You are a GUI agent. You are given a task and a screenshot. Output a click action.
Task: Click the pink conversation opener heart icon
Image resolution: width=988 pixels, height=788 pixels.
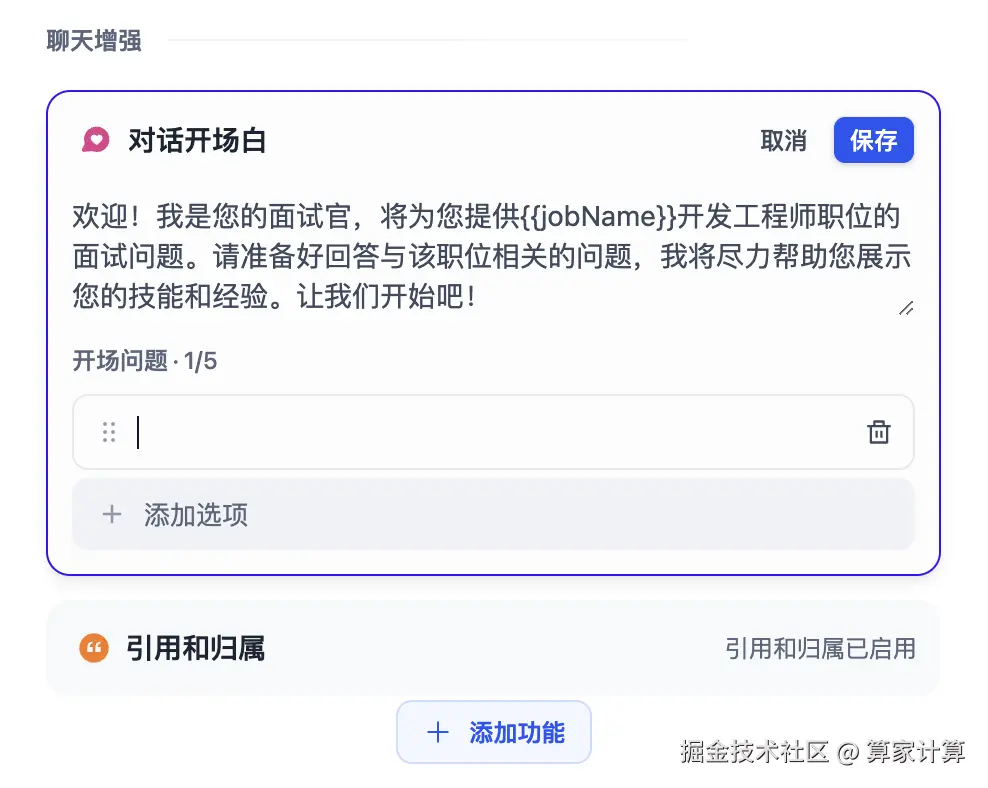pos(96,140)
